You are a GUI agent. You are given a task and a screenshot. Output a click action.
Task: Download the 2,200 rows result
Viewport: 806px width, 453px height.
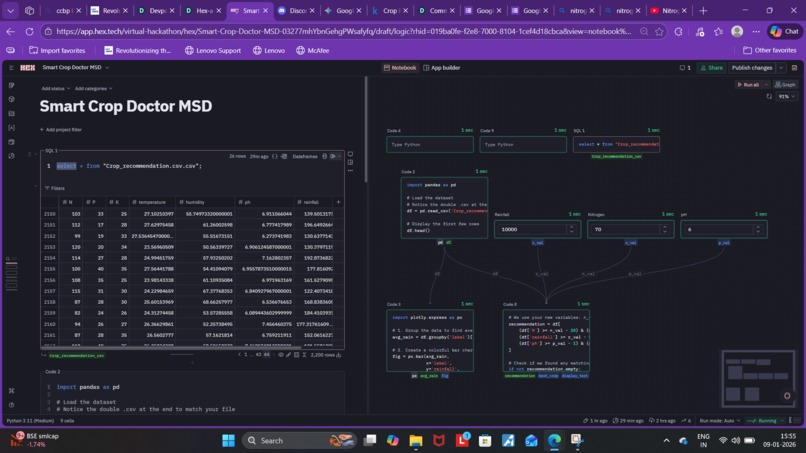[x=339, y=355]
